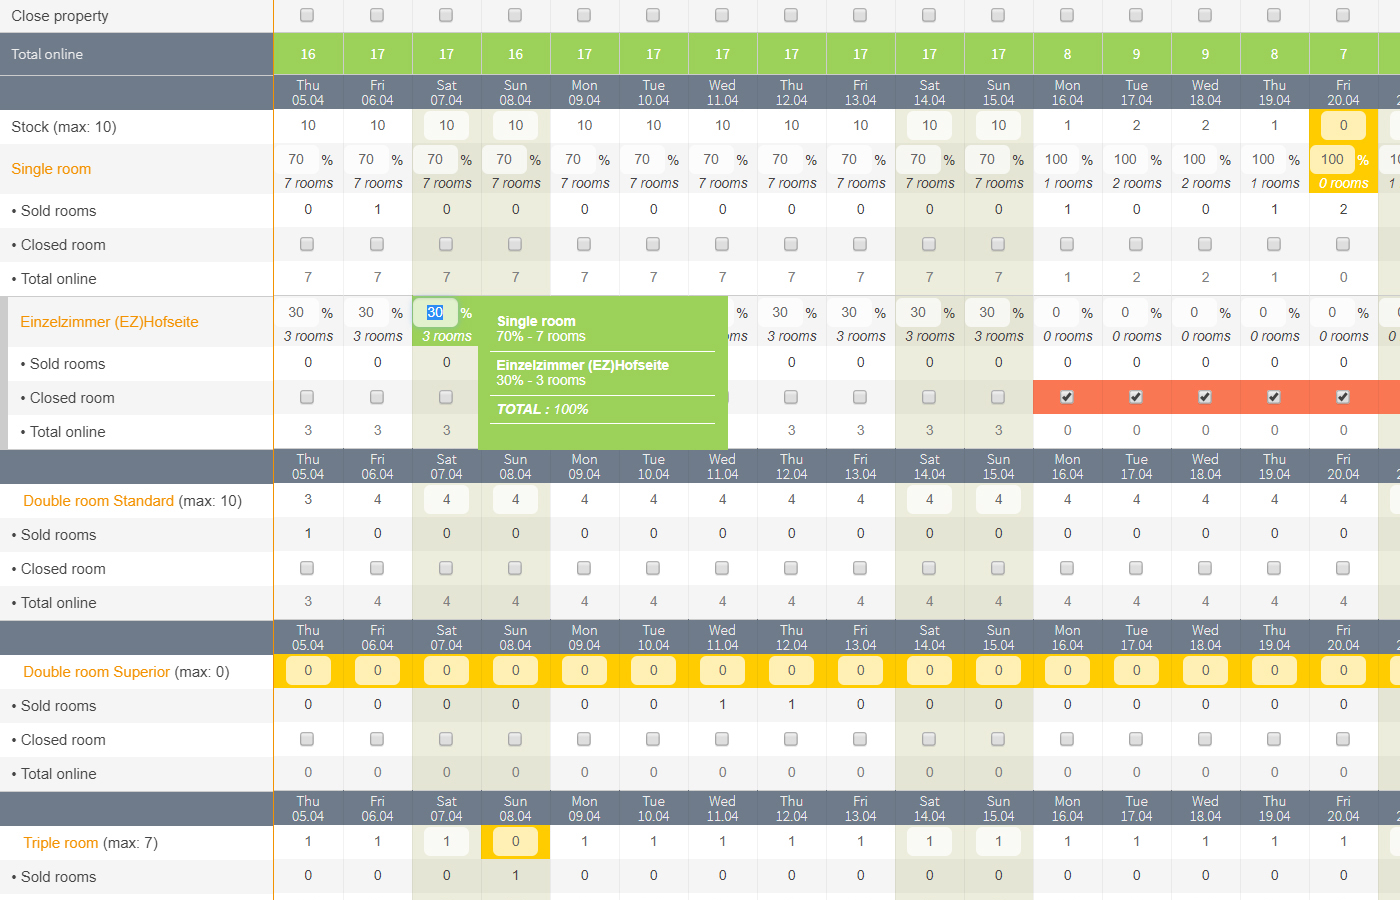The width and height of the screenshot is (1400, 900).
Task: Tick Close property checkbox for Thu 05.04
Action: pyautogui.click(x=307, y=15)
